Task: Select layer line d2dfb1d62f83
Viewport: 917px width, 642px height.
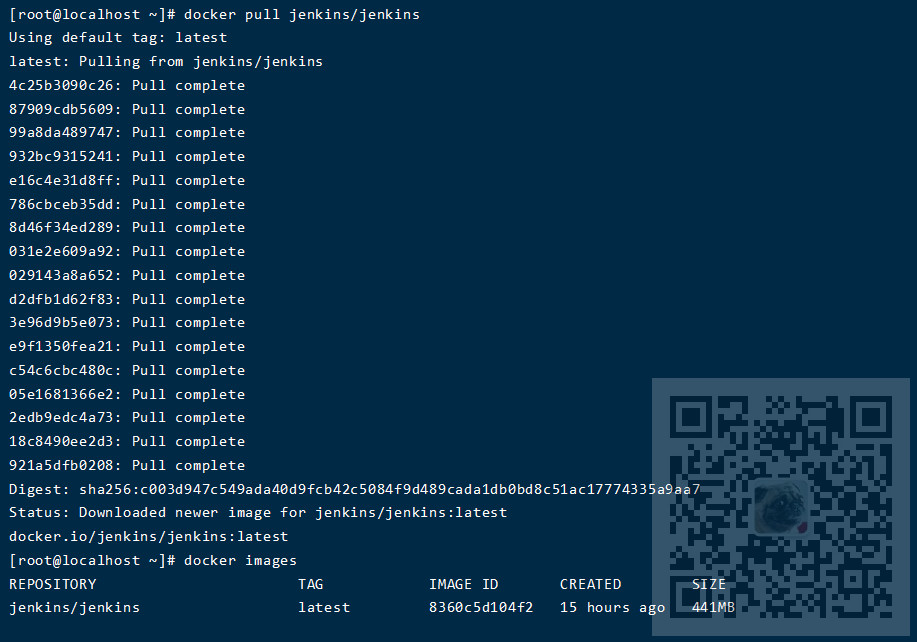Action: point(127,299)
